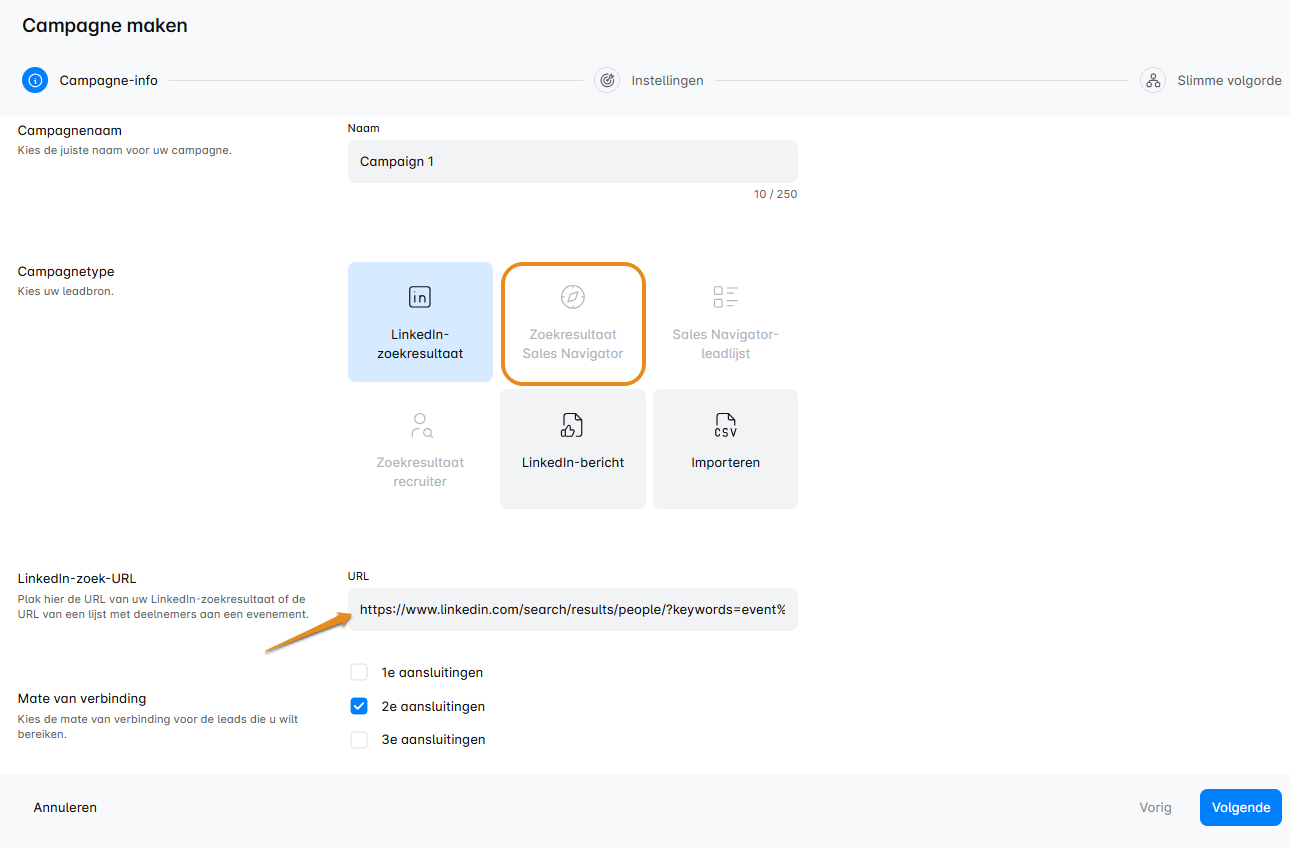Click the Slimme volgorde step icon

point(1153,81)
